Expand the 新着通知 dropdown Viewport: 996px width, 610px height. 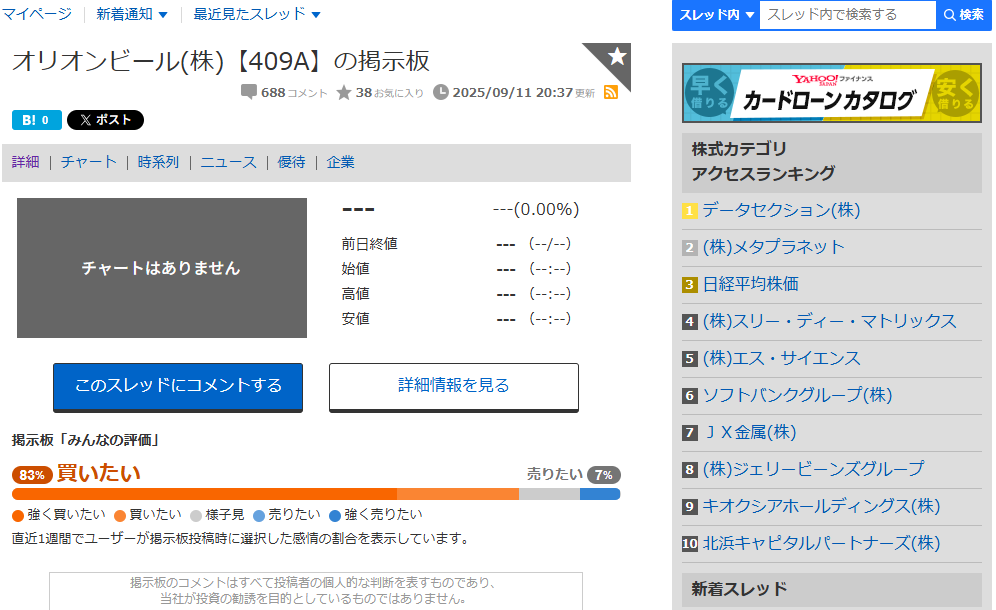coord(131,14)
